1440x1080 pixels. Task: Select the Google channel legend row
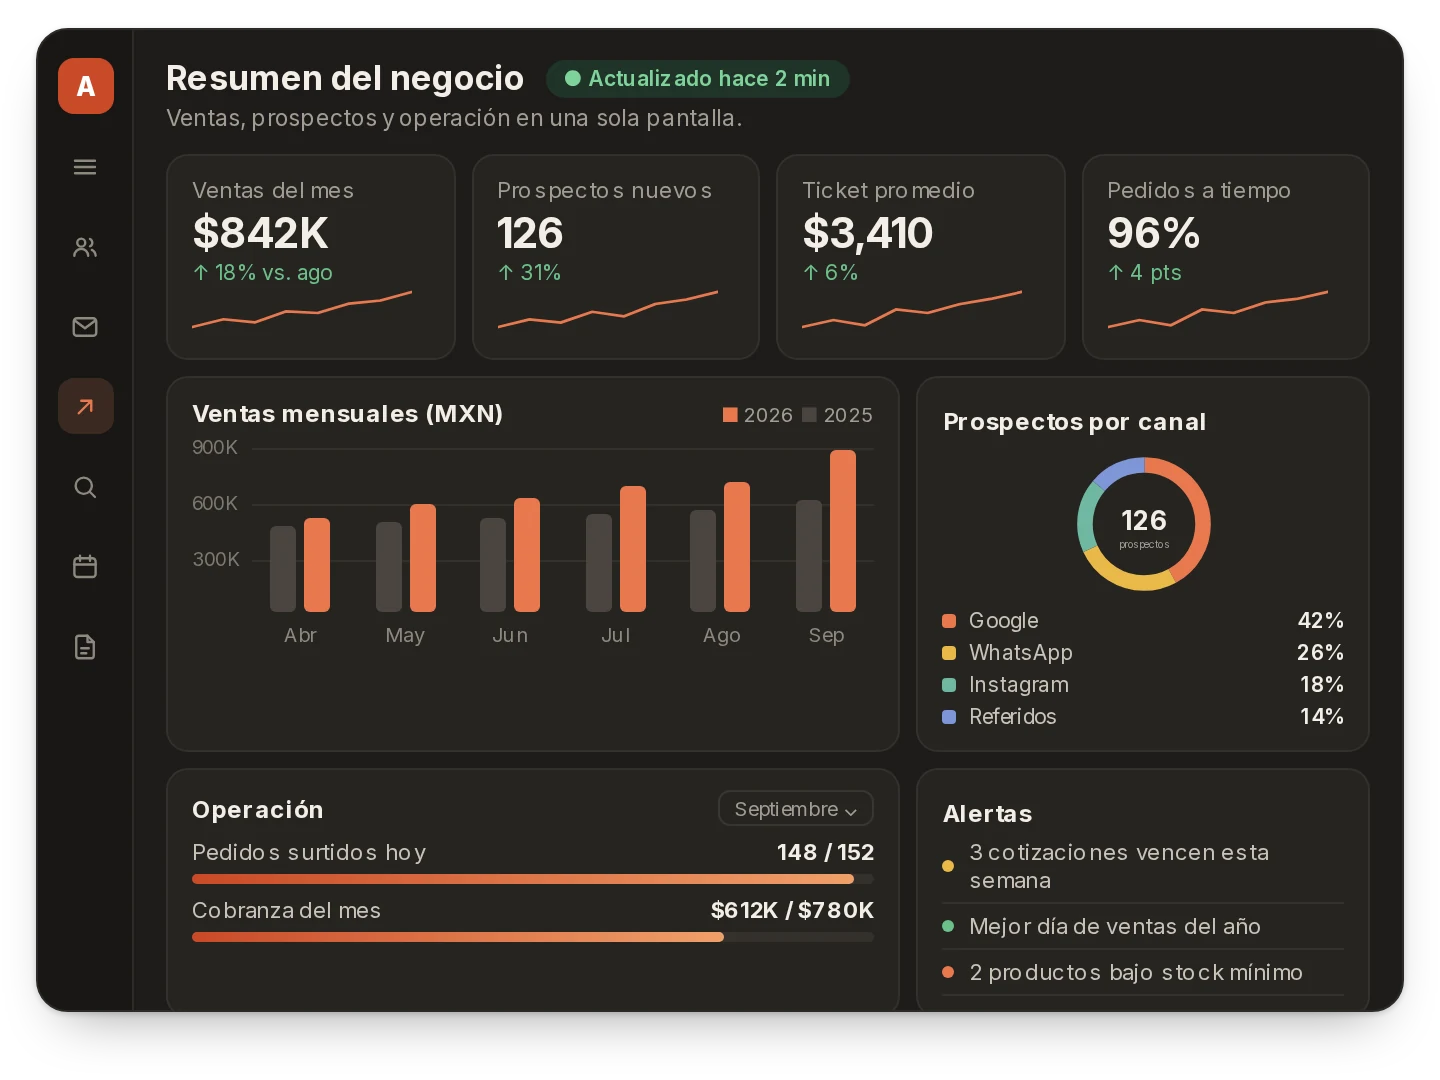(x=1143, y=621)
